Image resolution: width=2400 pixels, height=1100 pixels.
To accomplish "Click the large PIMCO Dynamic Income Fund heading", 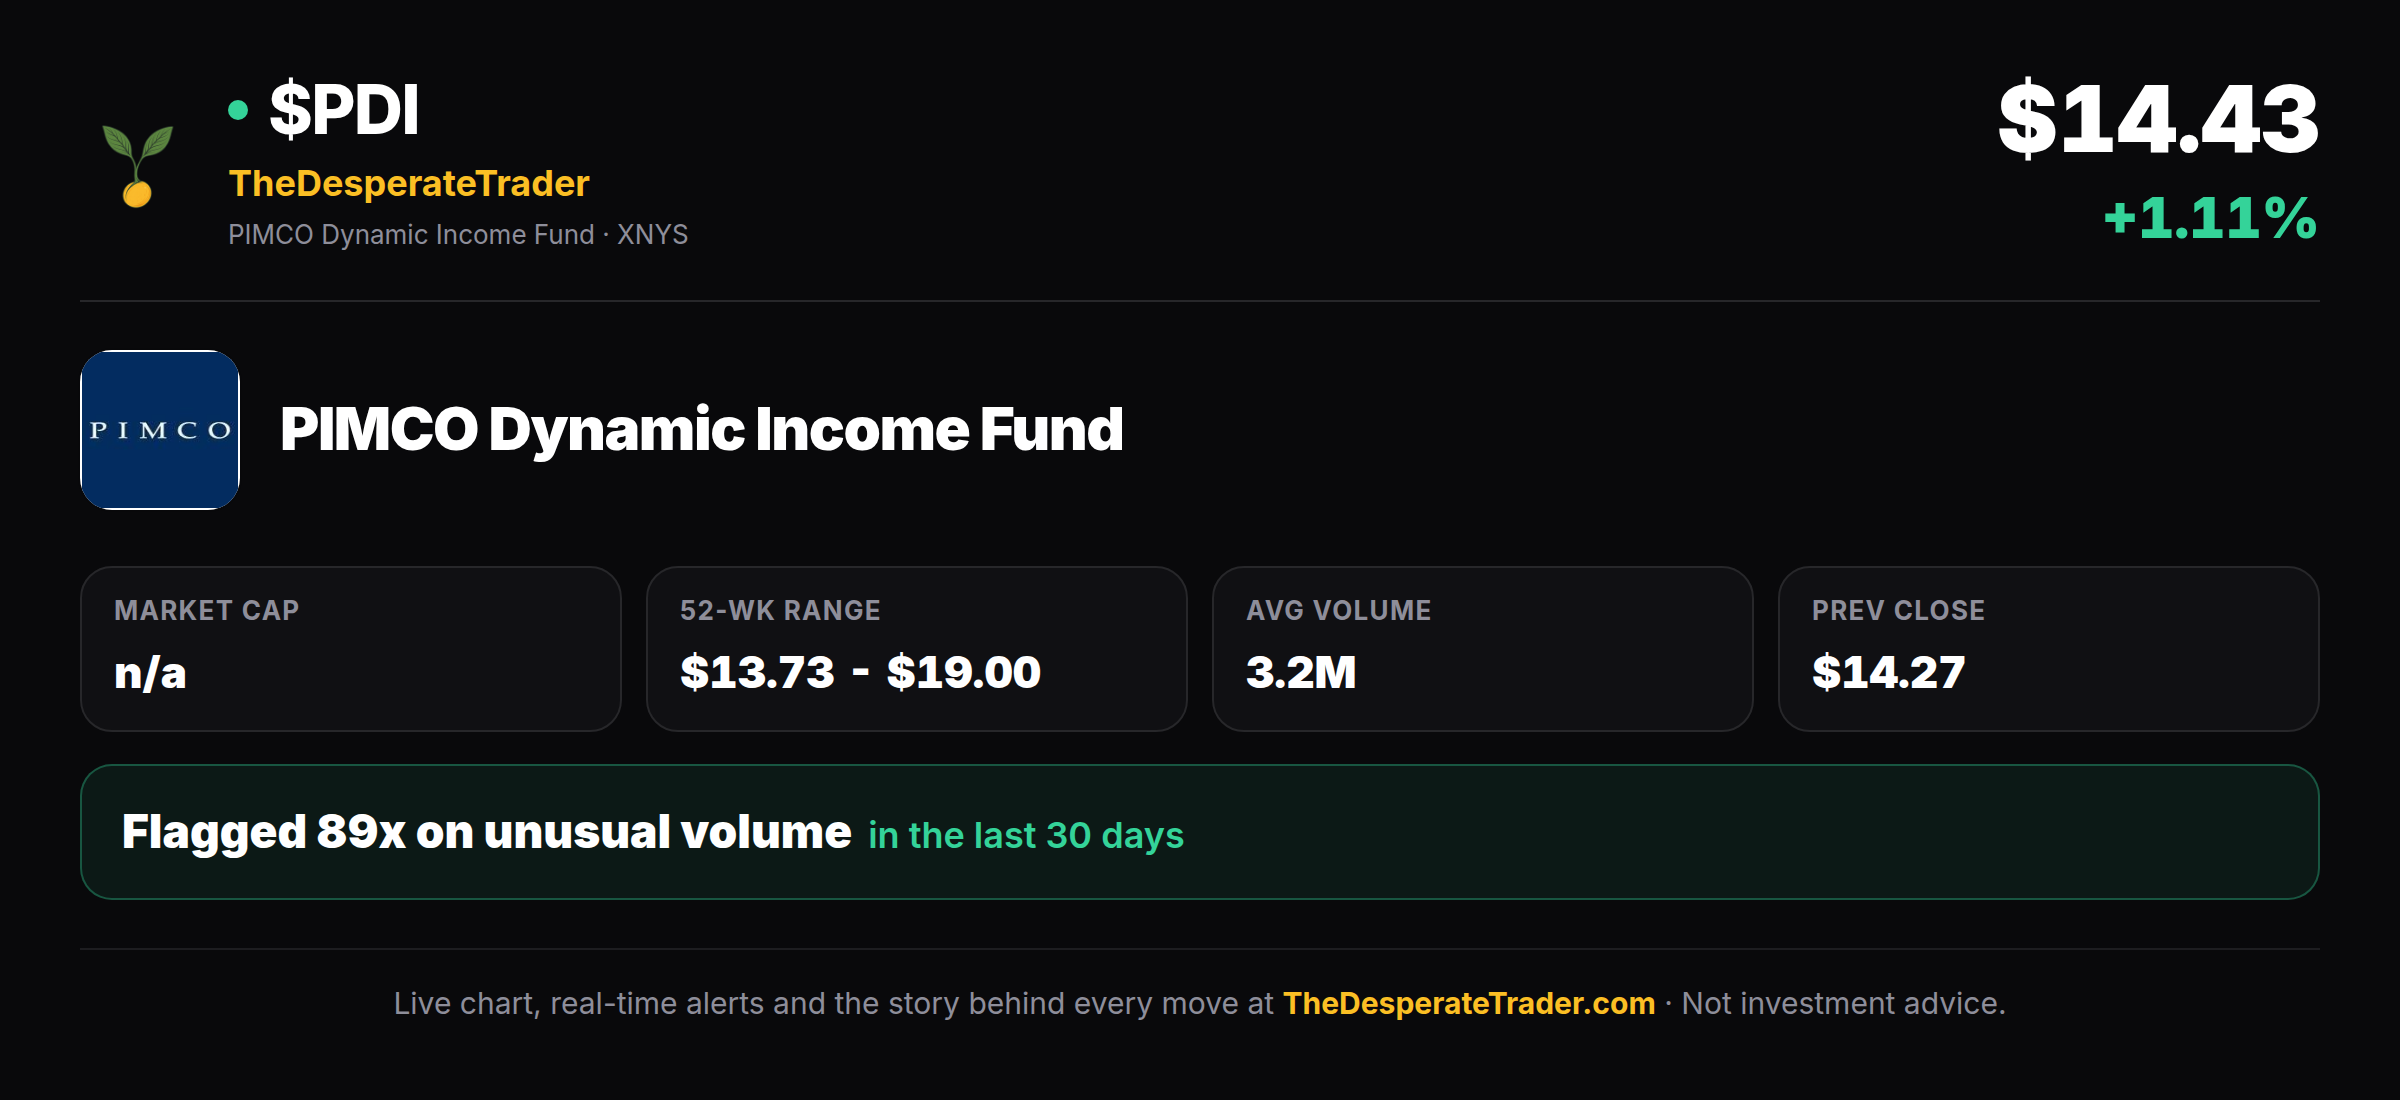I will (702, 430).
